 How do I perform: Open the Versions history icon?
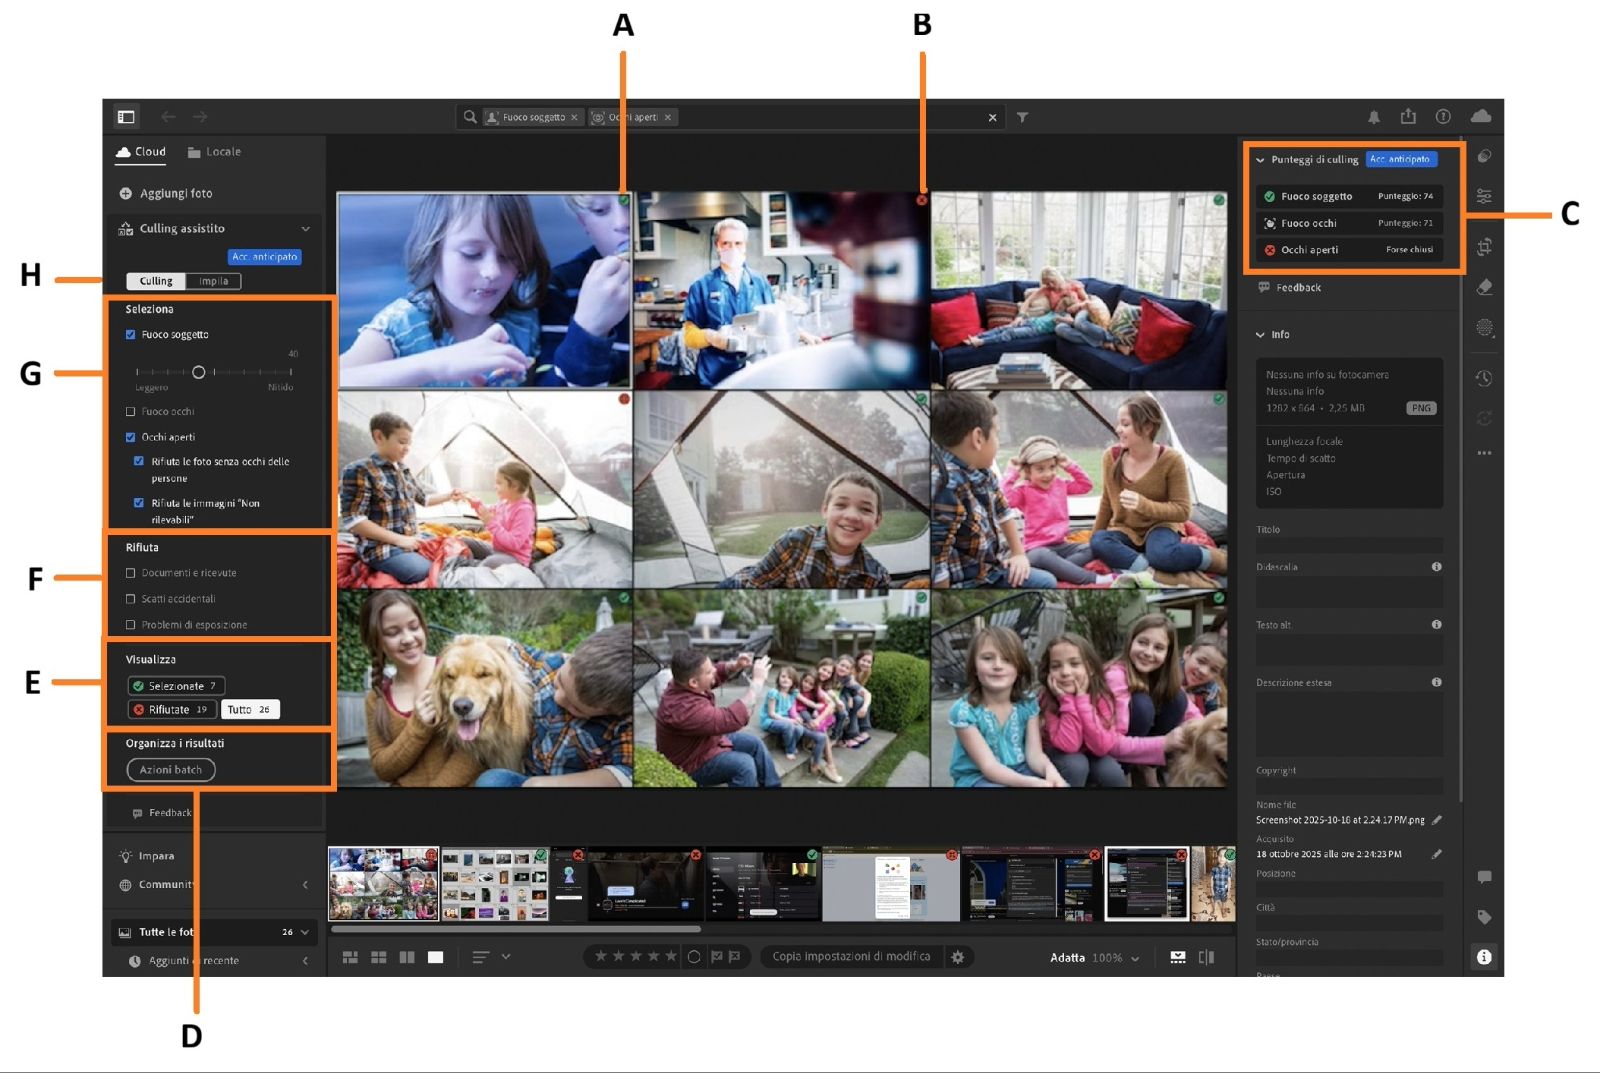pos(1484,378)
